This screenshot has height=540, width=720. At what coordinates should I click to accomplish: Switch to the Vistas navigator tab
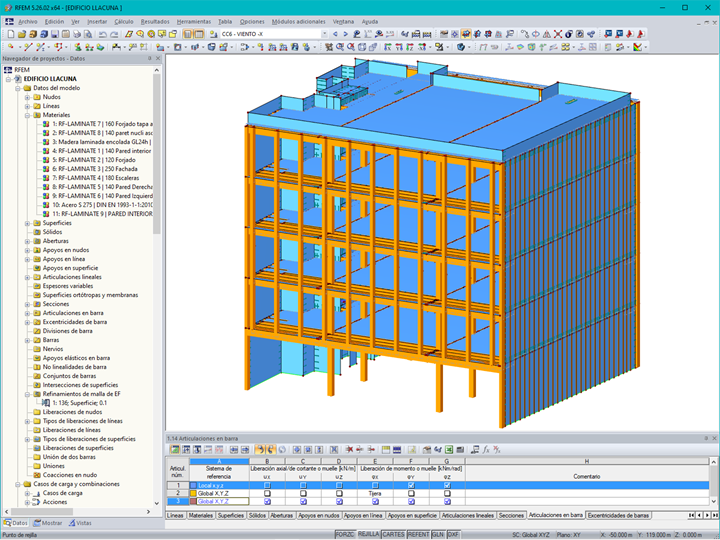[80, 523]
